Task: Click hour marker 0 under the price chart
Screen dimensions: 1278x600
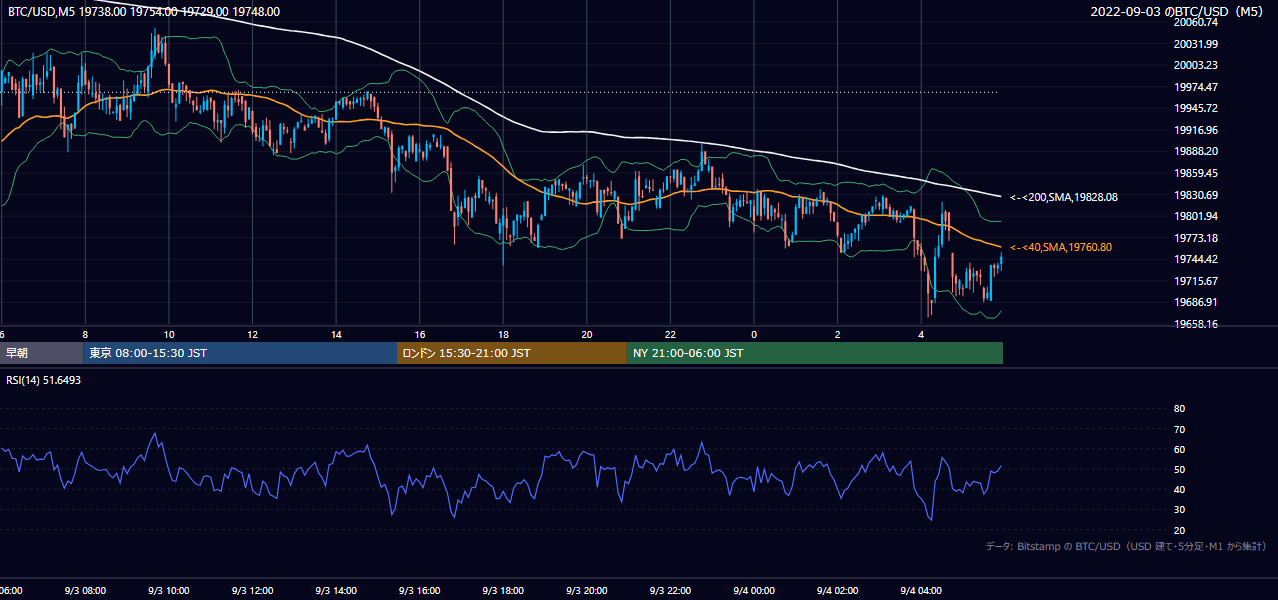Action: (753, 334)
